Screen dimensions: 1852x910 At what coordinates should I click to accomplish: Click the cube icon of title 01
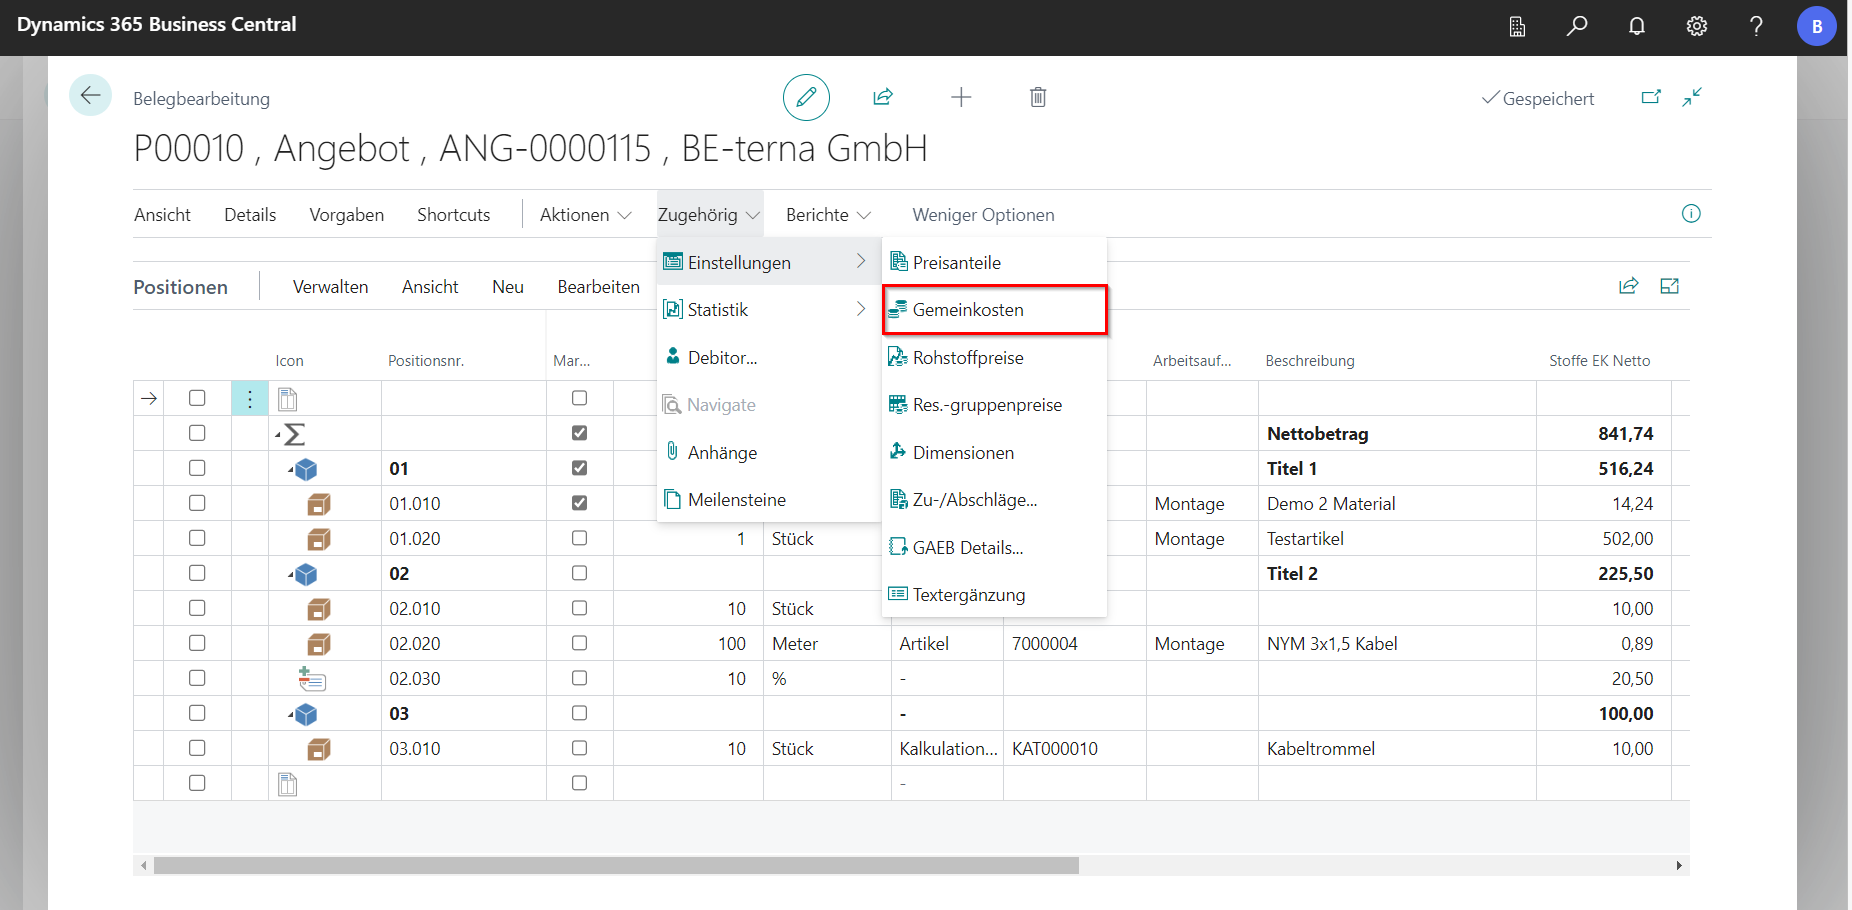coord(306,469)
